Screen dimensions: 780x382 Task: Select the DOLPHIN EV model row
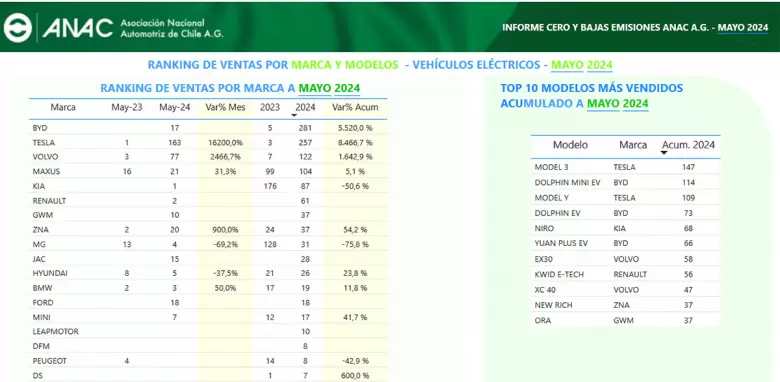[625, 213]
